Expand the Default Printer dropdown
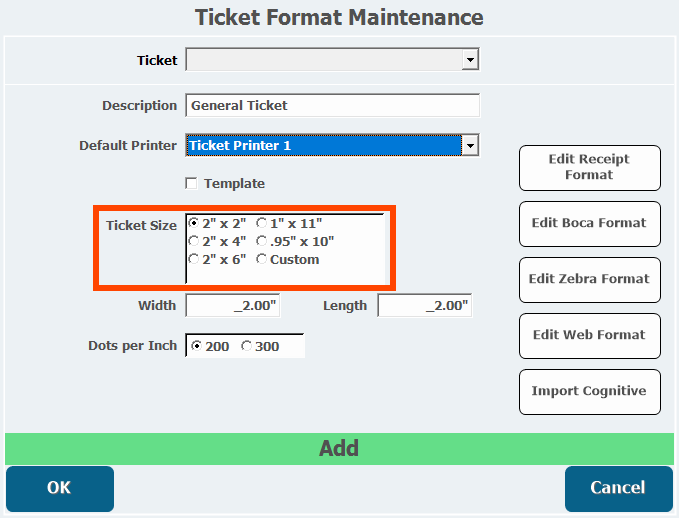This screenshot has height=518, width=679. 470,146
